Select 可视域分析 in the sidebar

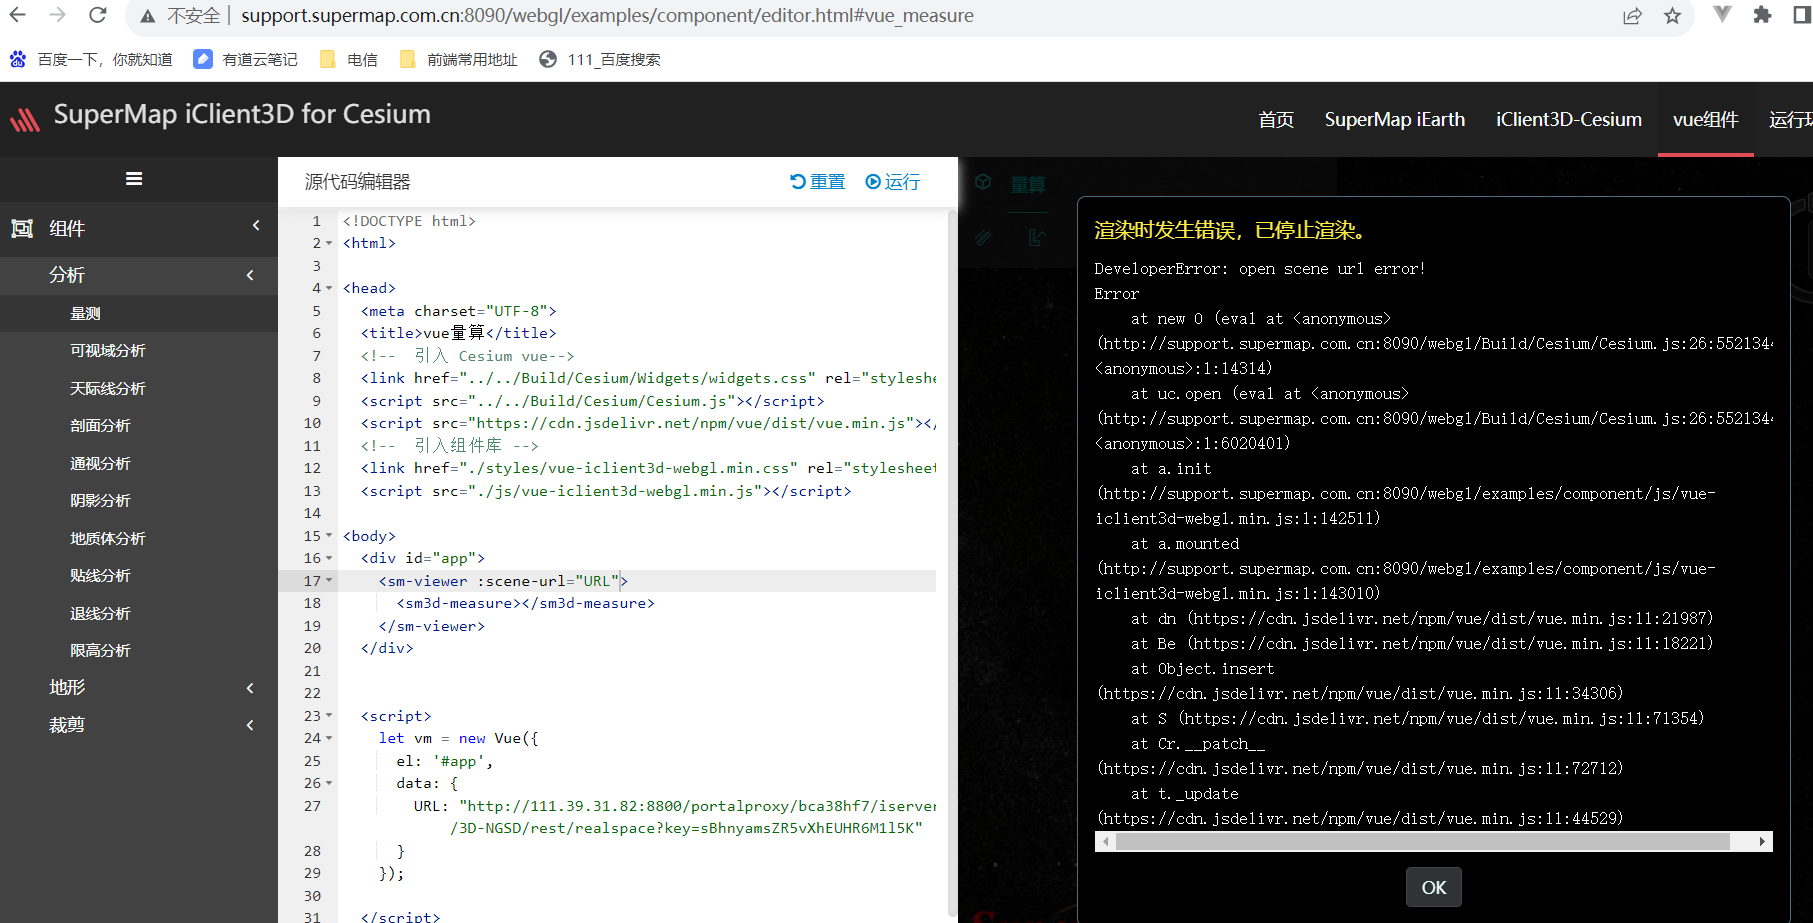108,351
